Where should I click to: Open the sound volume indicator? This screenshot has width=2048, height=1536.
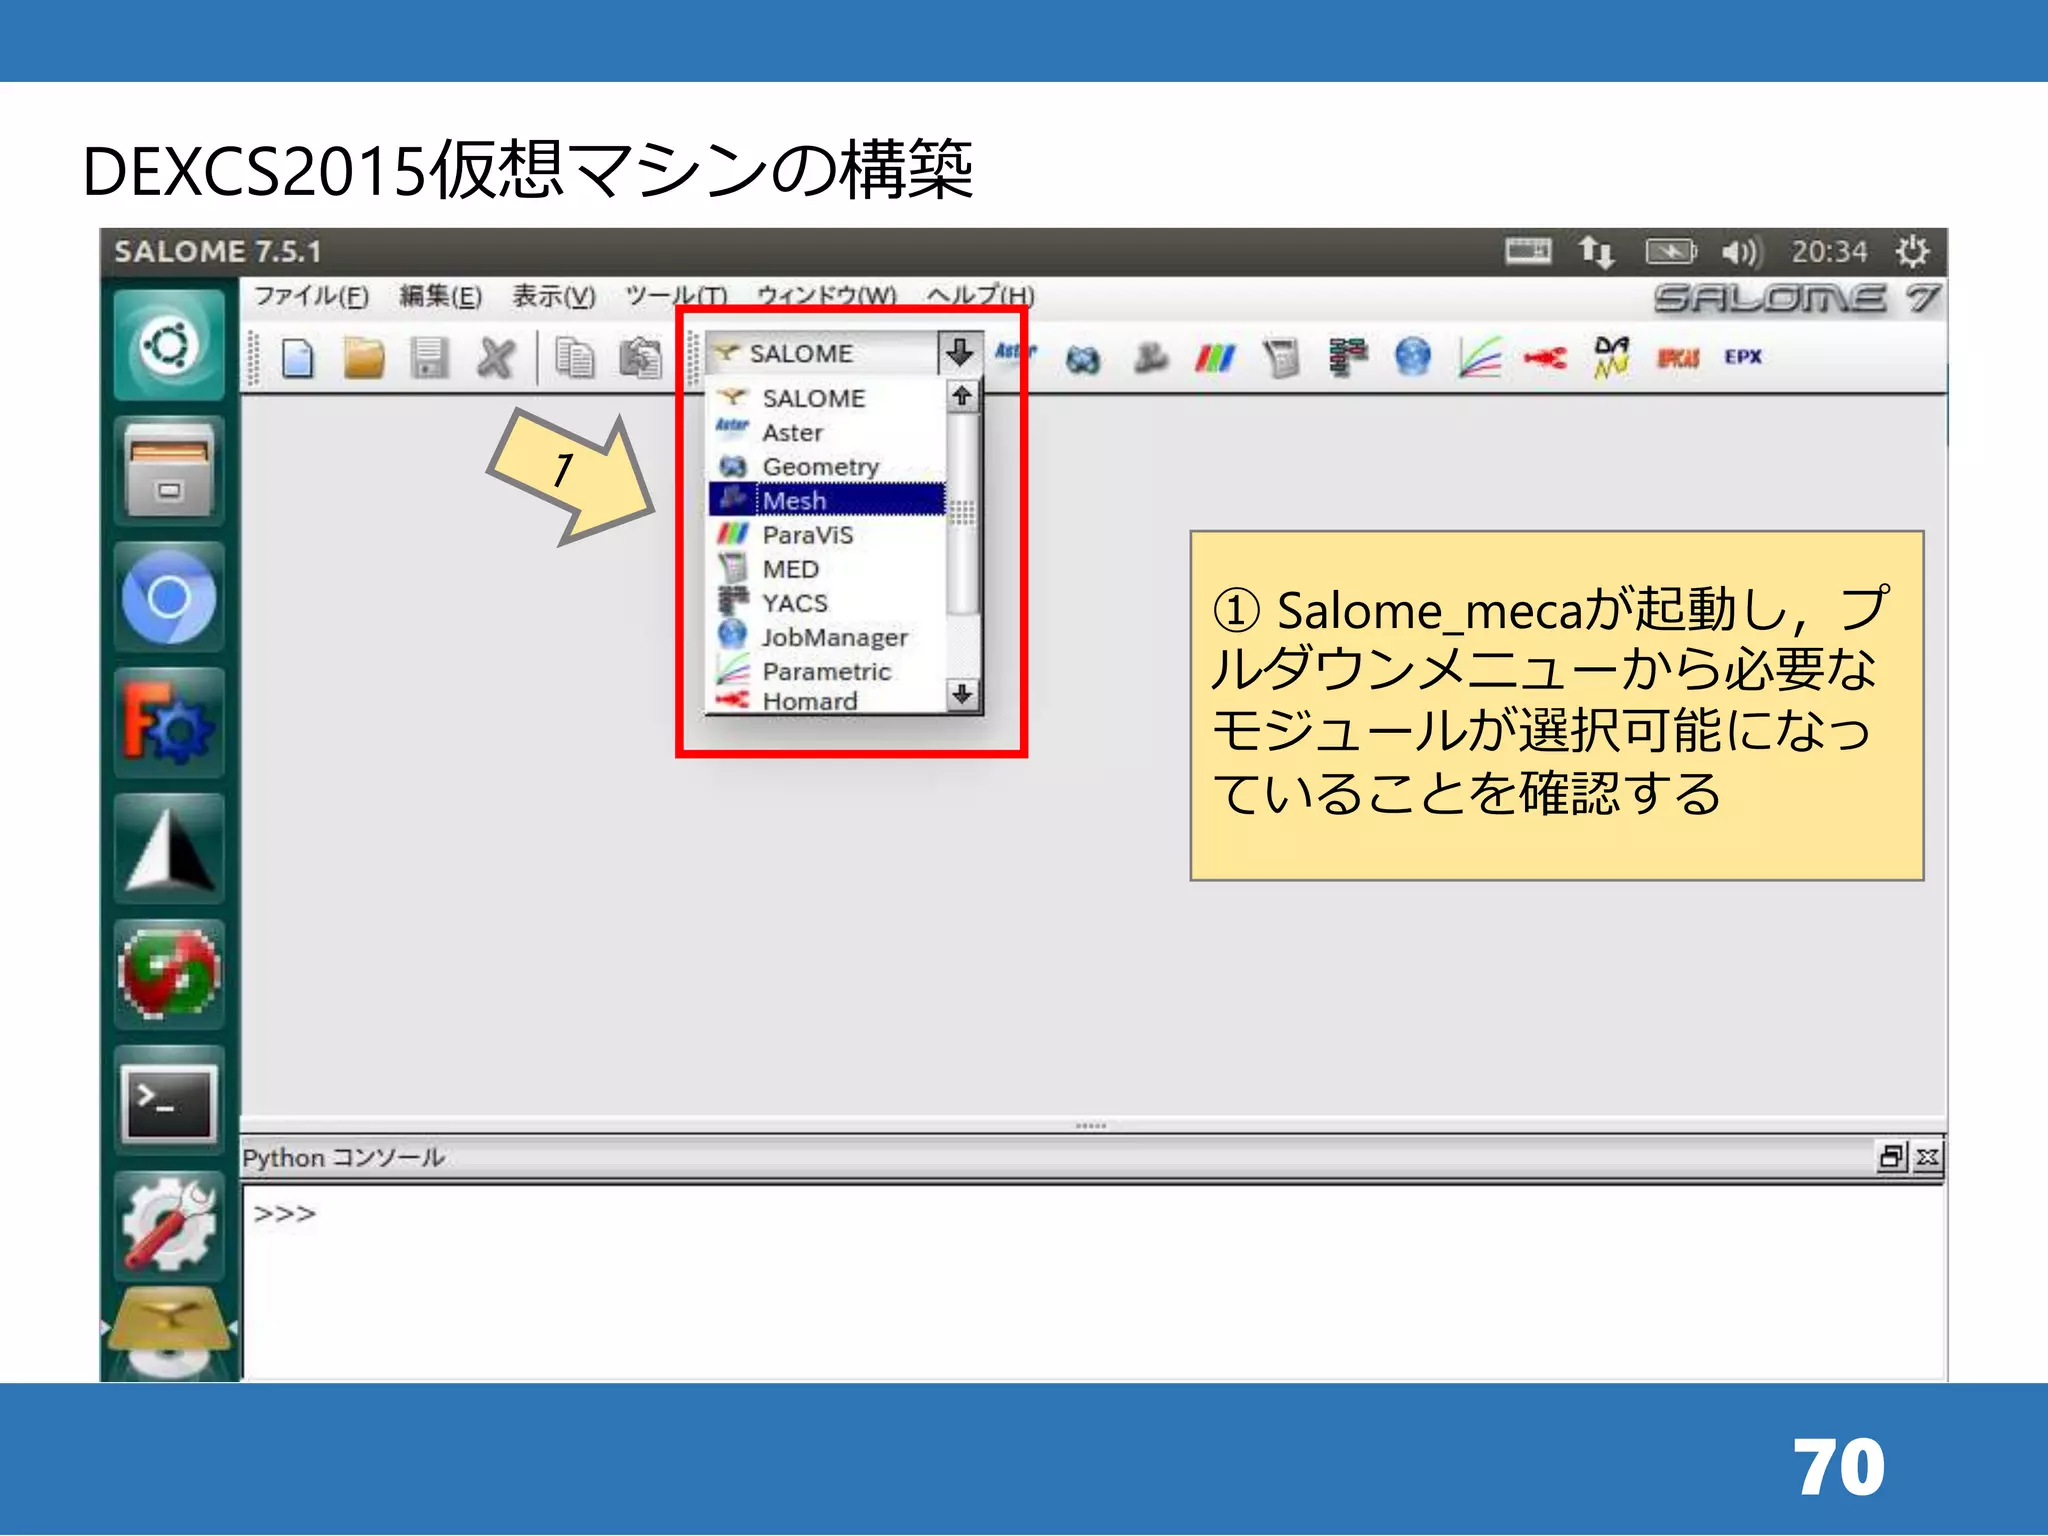1741,251
